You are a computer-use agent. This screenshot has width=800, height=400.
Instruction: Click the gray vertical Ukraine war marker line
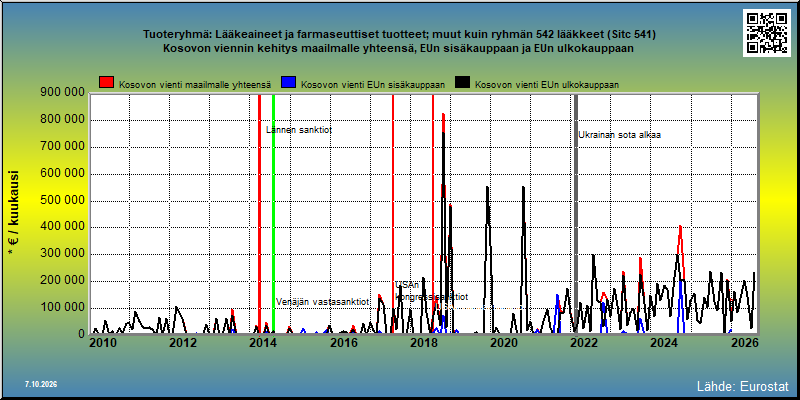coord(576,214)
